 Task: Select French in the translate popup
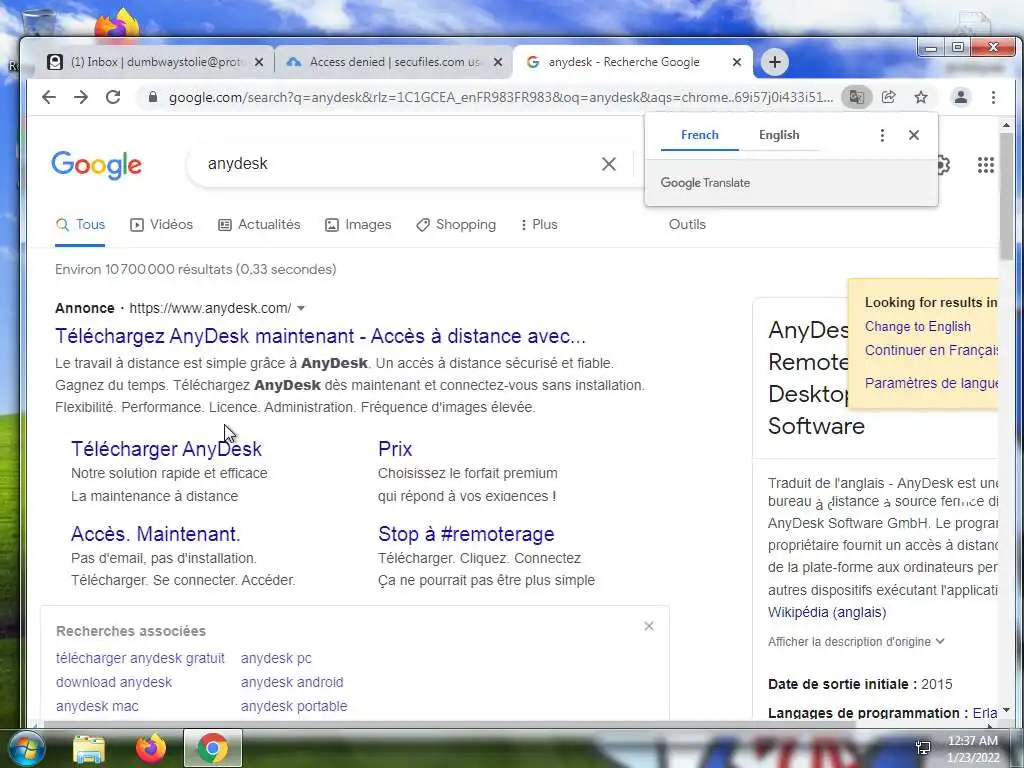(x=699, y=135)
